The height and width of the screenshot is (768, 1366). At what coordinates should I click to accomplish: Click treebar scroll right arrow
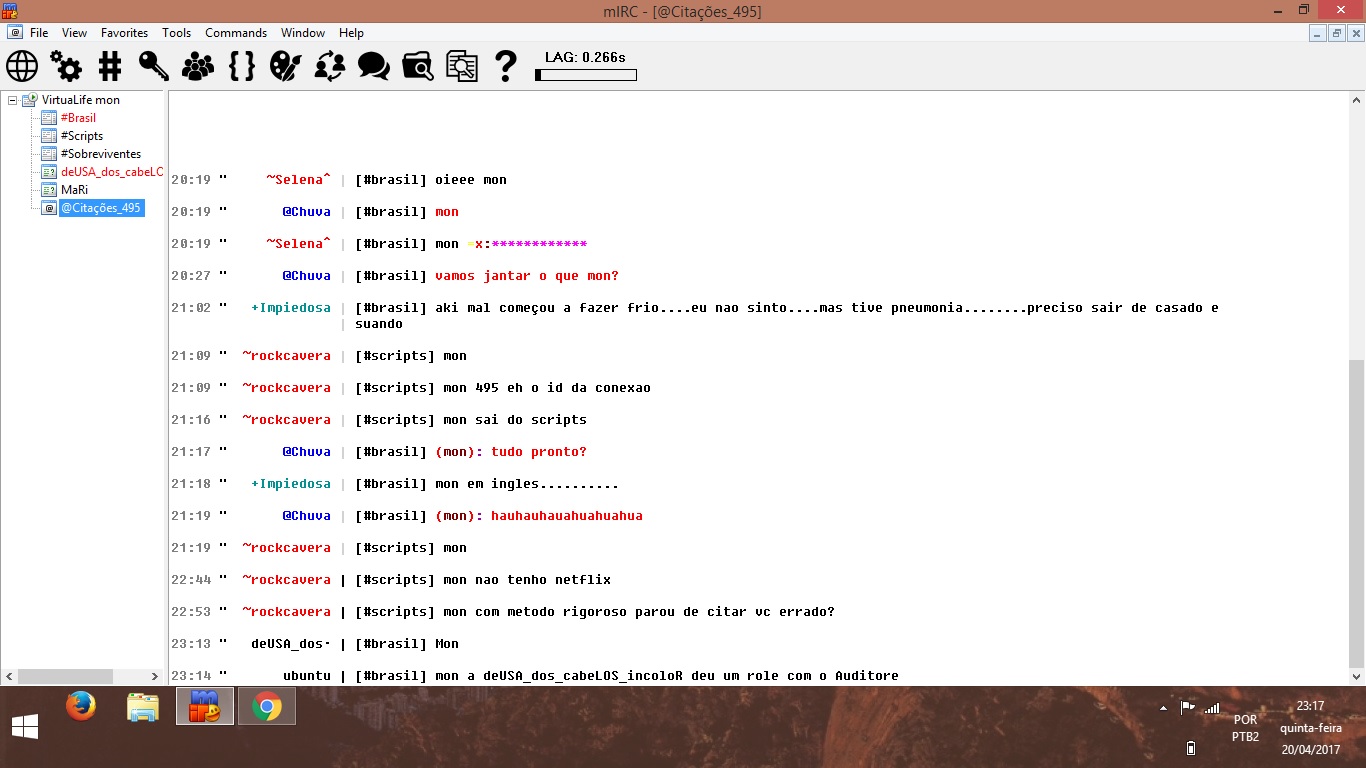pos(155,676)
